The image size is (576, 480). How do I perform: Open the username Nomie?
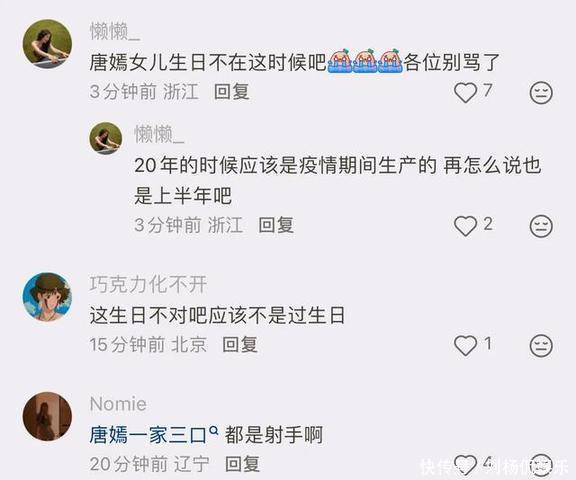[x=118, y=404]
